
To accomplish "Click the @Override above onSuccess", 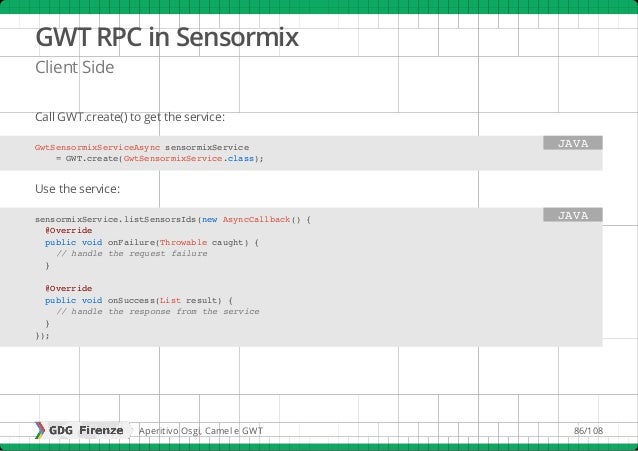I will tap(69, 288).
